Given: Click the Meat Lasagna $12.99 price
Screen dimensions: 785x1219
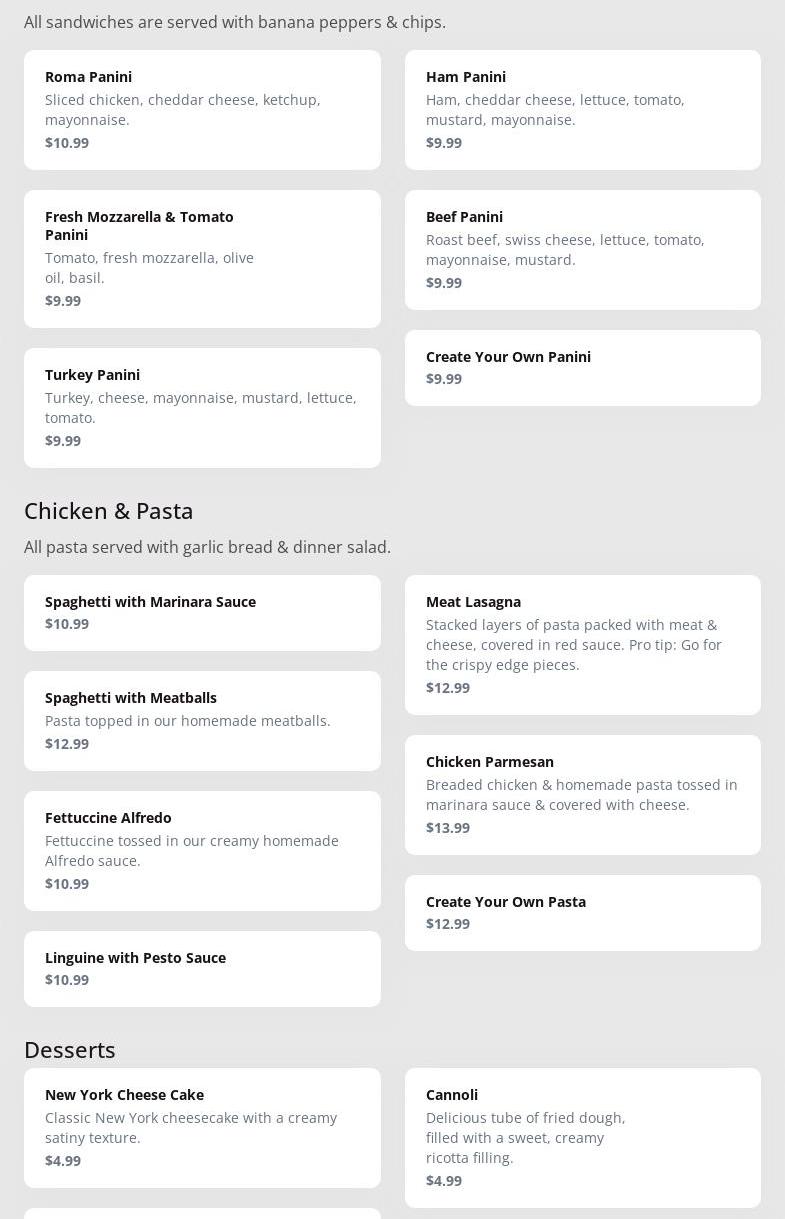Looking at the screenshot, I should tap(448, 688).
